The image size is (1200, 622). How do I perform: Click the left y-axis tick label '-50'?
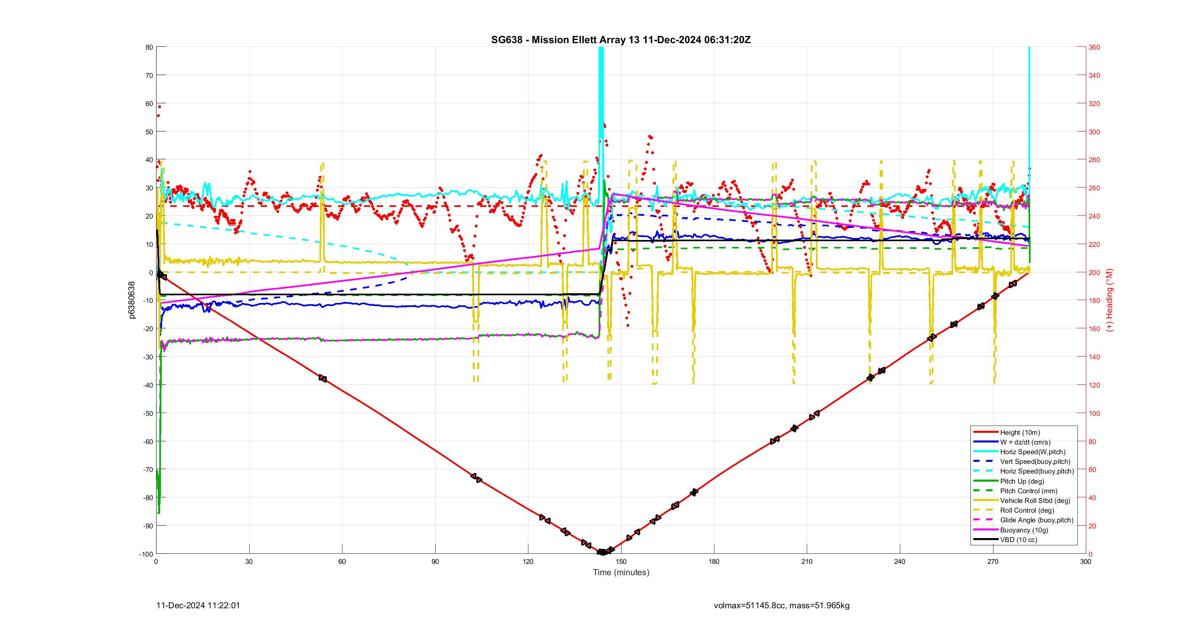pyautogui.click(x=146, y=413)
